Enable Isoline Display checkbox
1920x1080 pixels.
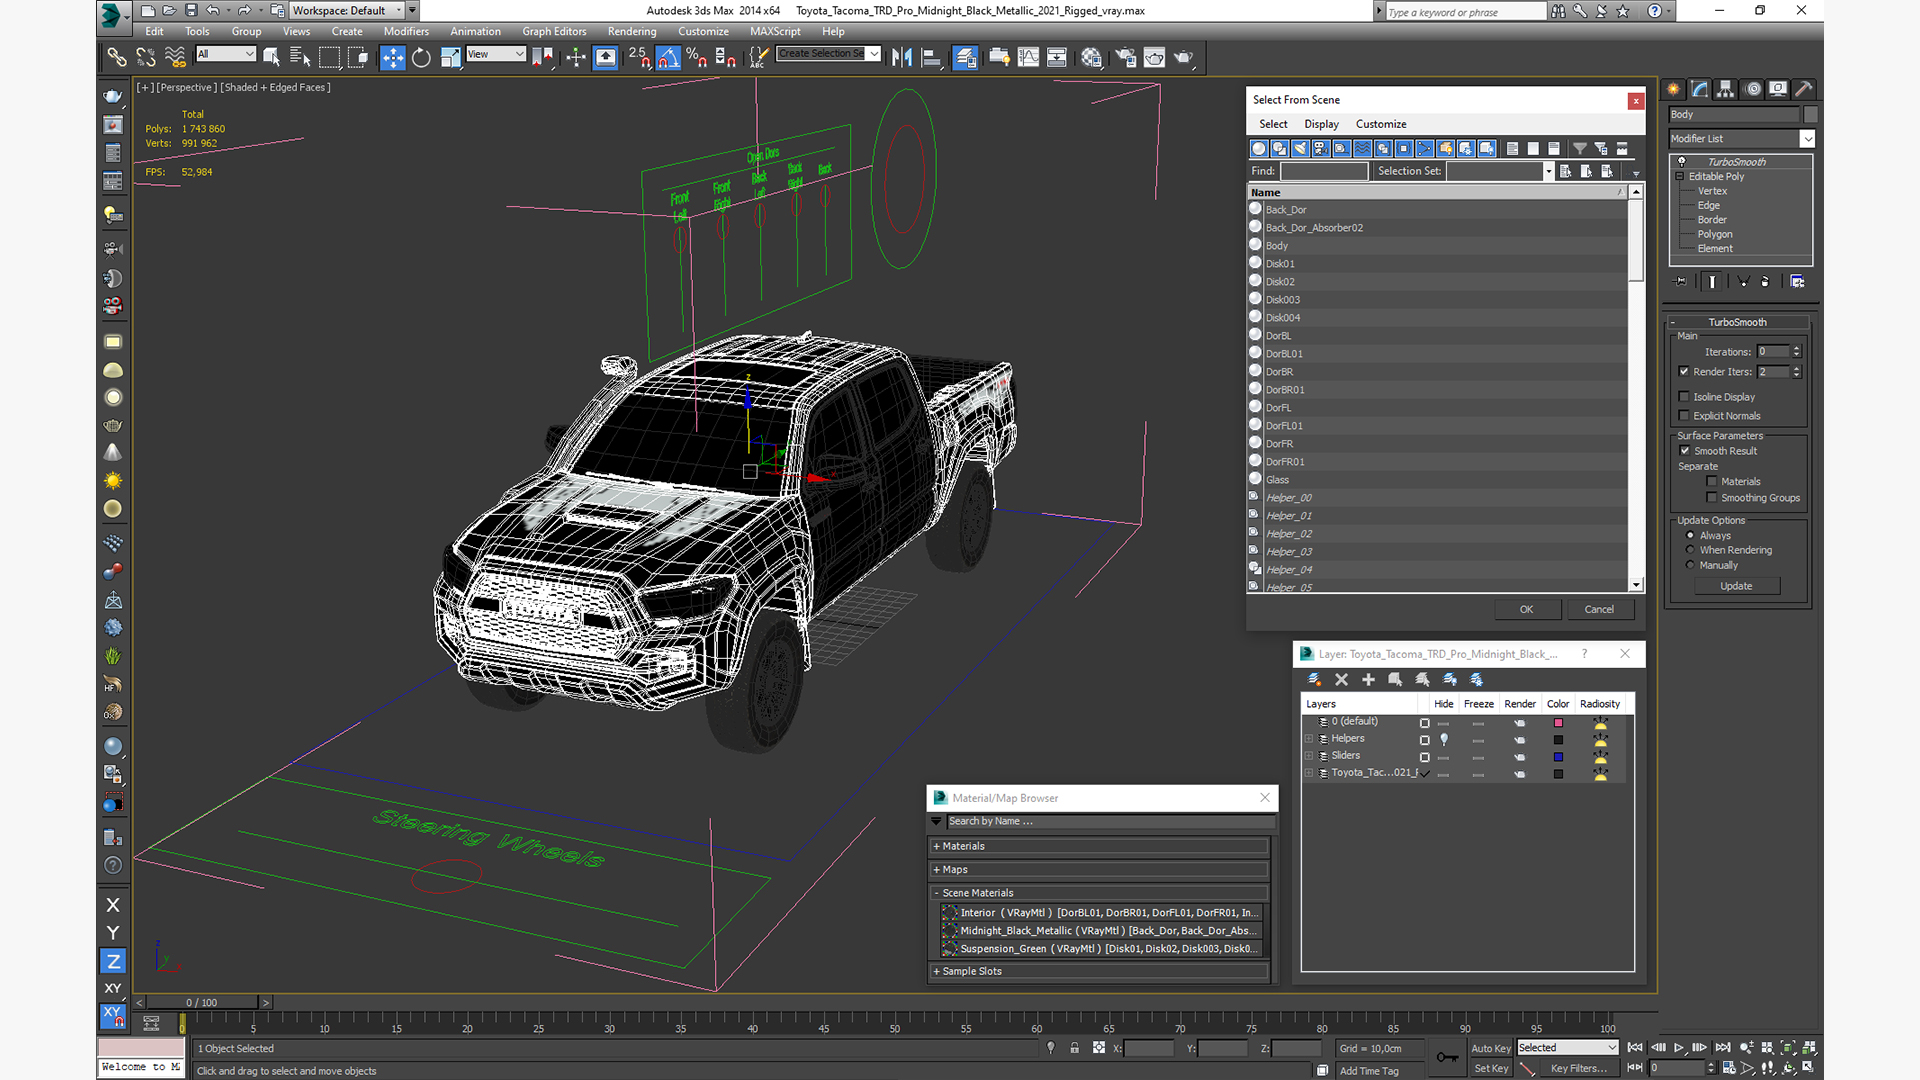(x=1684, y=397)
